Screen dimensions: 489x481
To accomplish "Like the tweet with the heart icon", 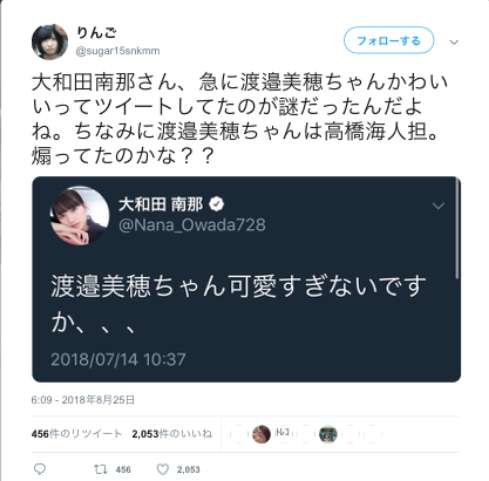I will 163,469.
